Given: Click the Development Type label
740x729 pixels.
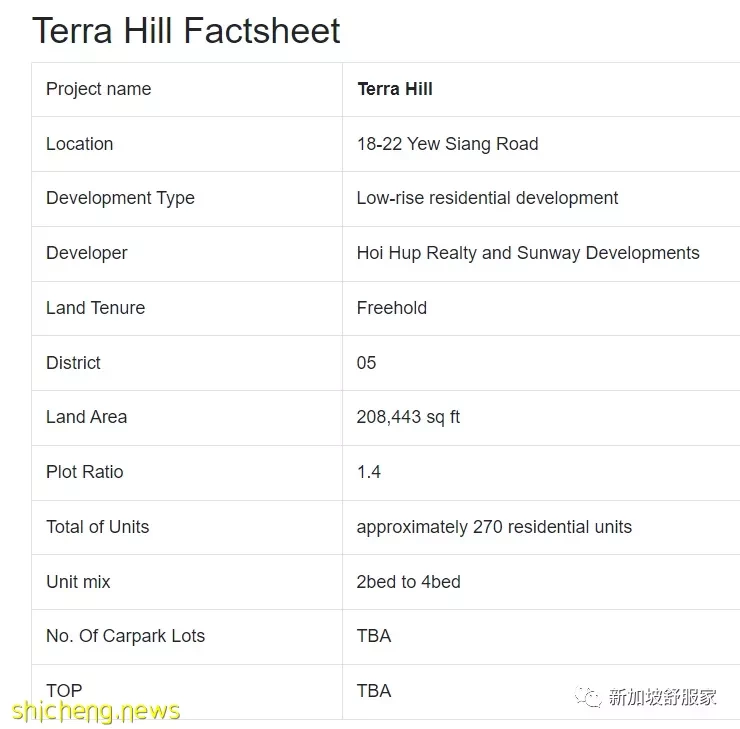Looking at the screenshot, I should pyautogui.click(x=120, y=198).
